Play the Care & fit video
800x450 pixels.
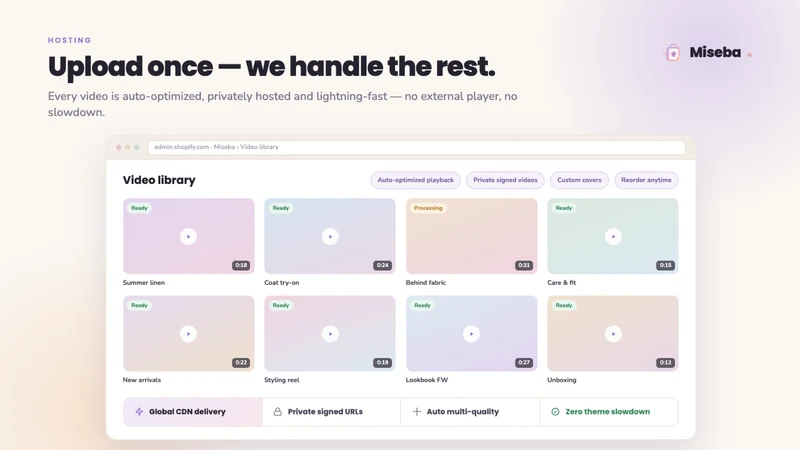point(613,237)
